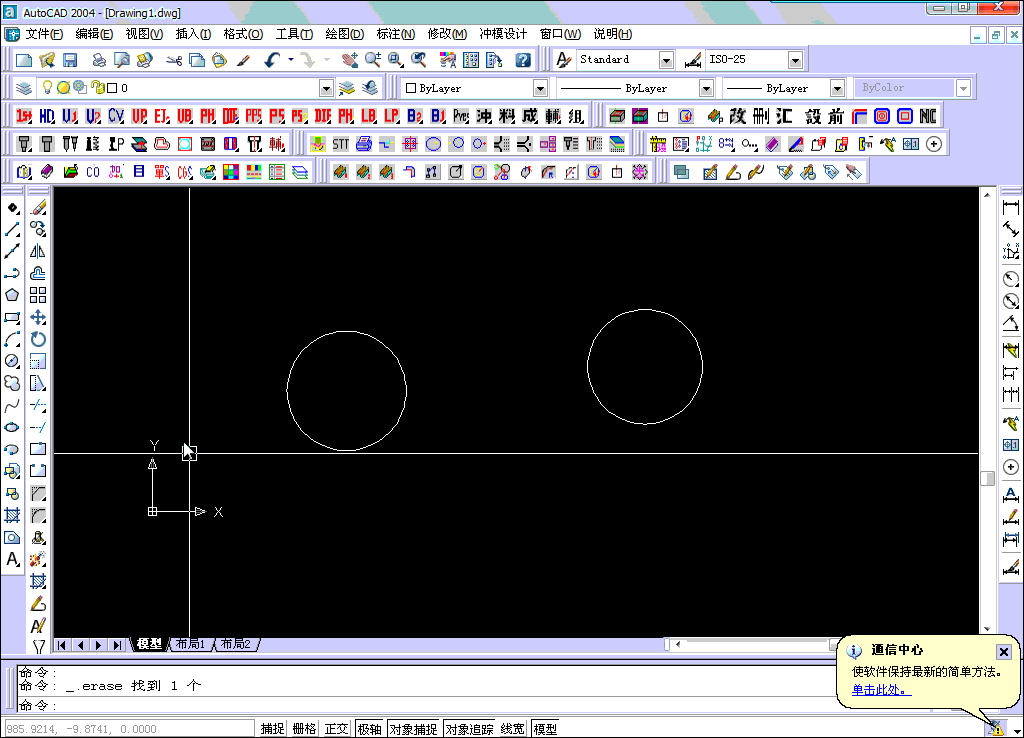Open the 绘图(D) menu
The height and width of the screenshot is (738, 1024).
[344, 34]
